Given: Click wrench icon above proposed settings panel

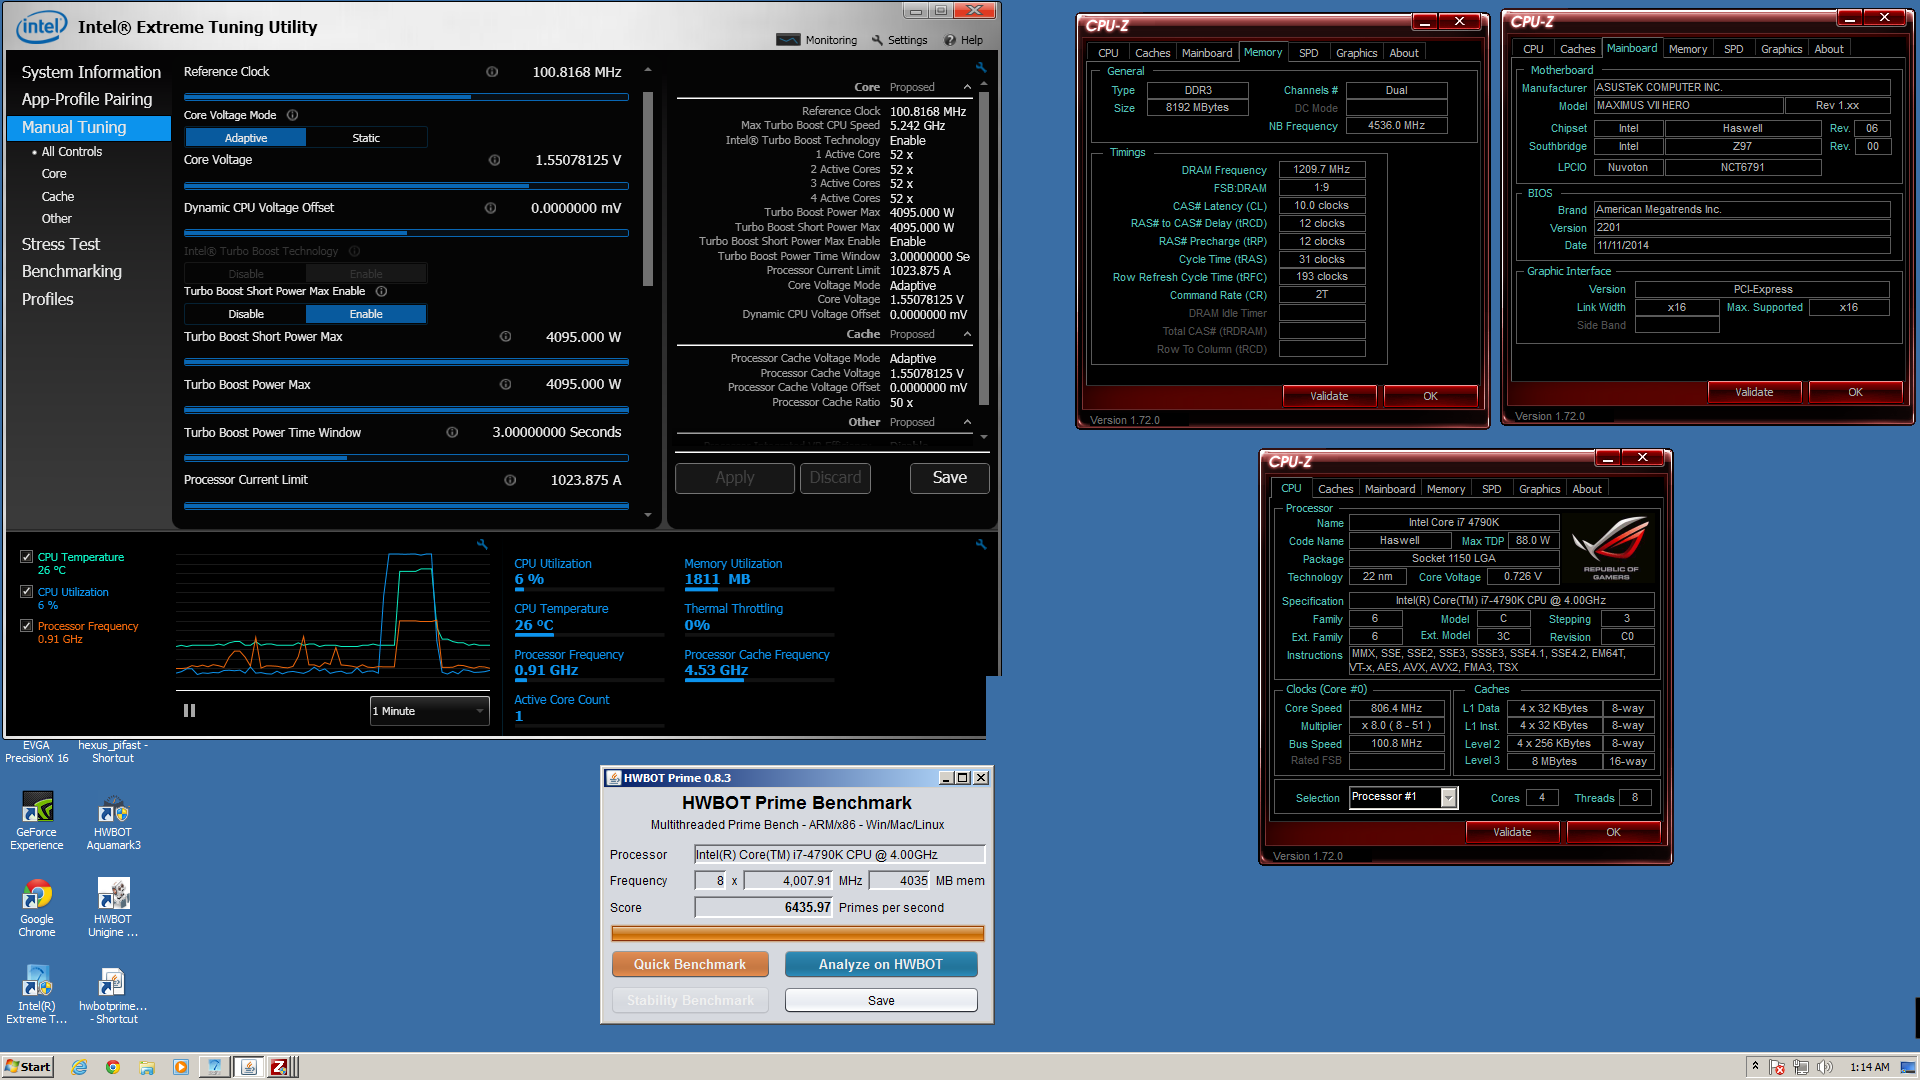Looking at the screenshot, I should point(981,68).
